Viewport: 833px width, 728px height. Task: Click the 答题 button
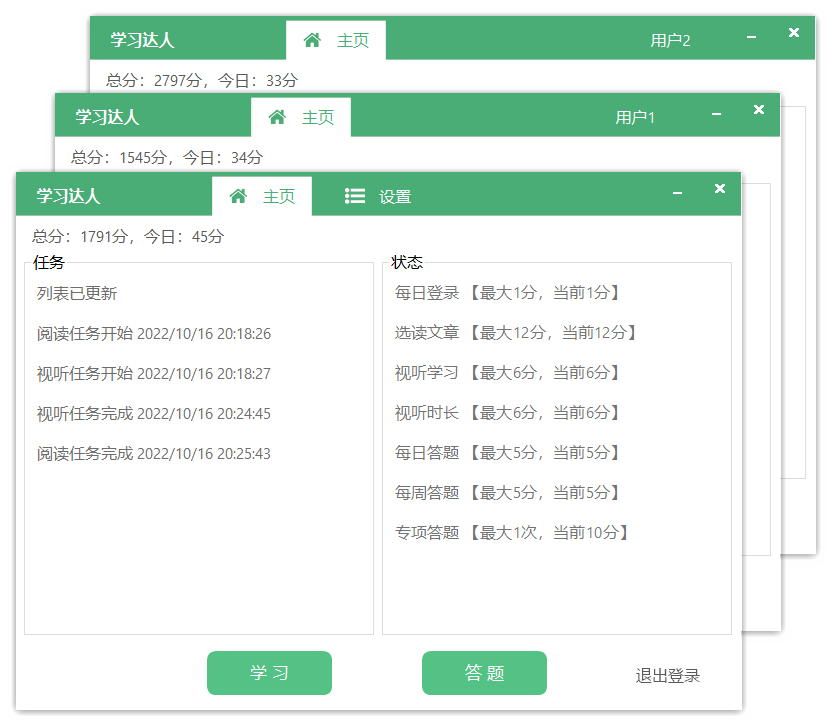point(485,673)
